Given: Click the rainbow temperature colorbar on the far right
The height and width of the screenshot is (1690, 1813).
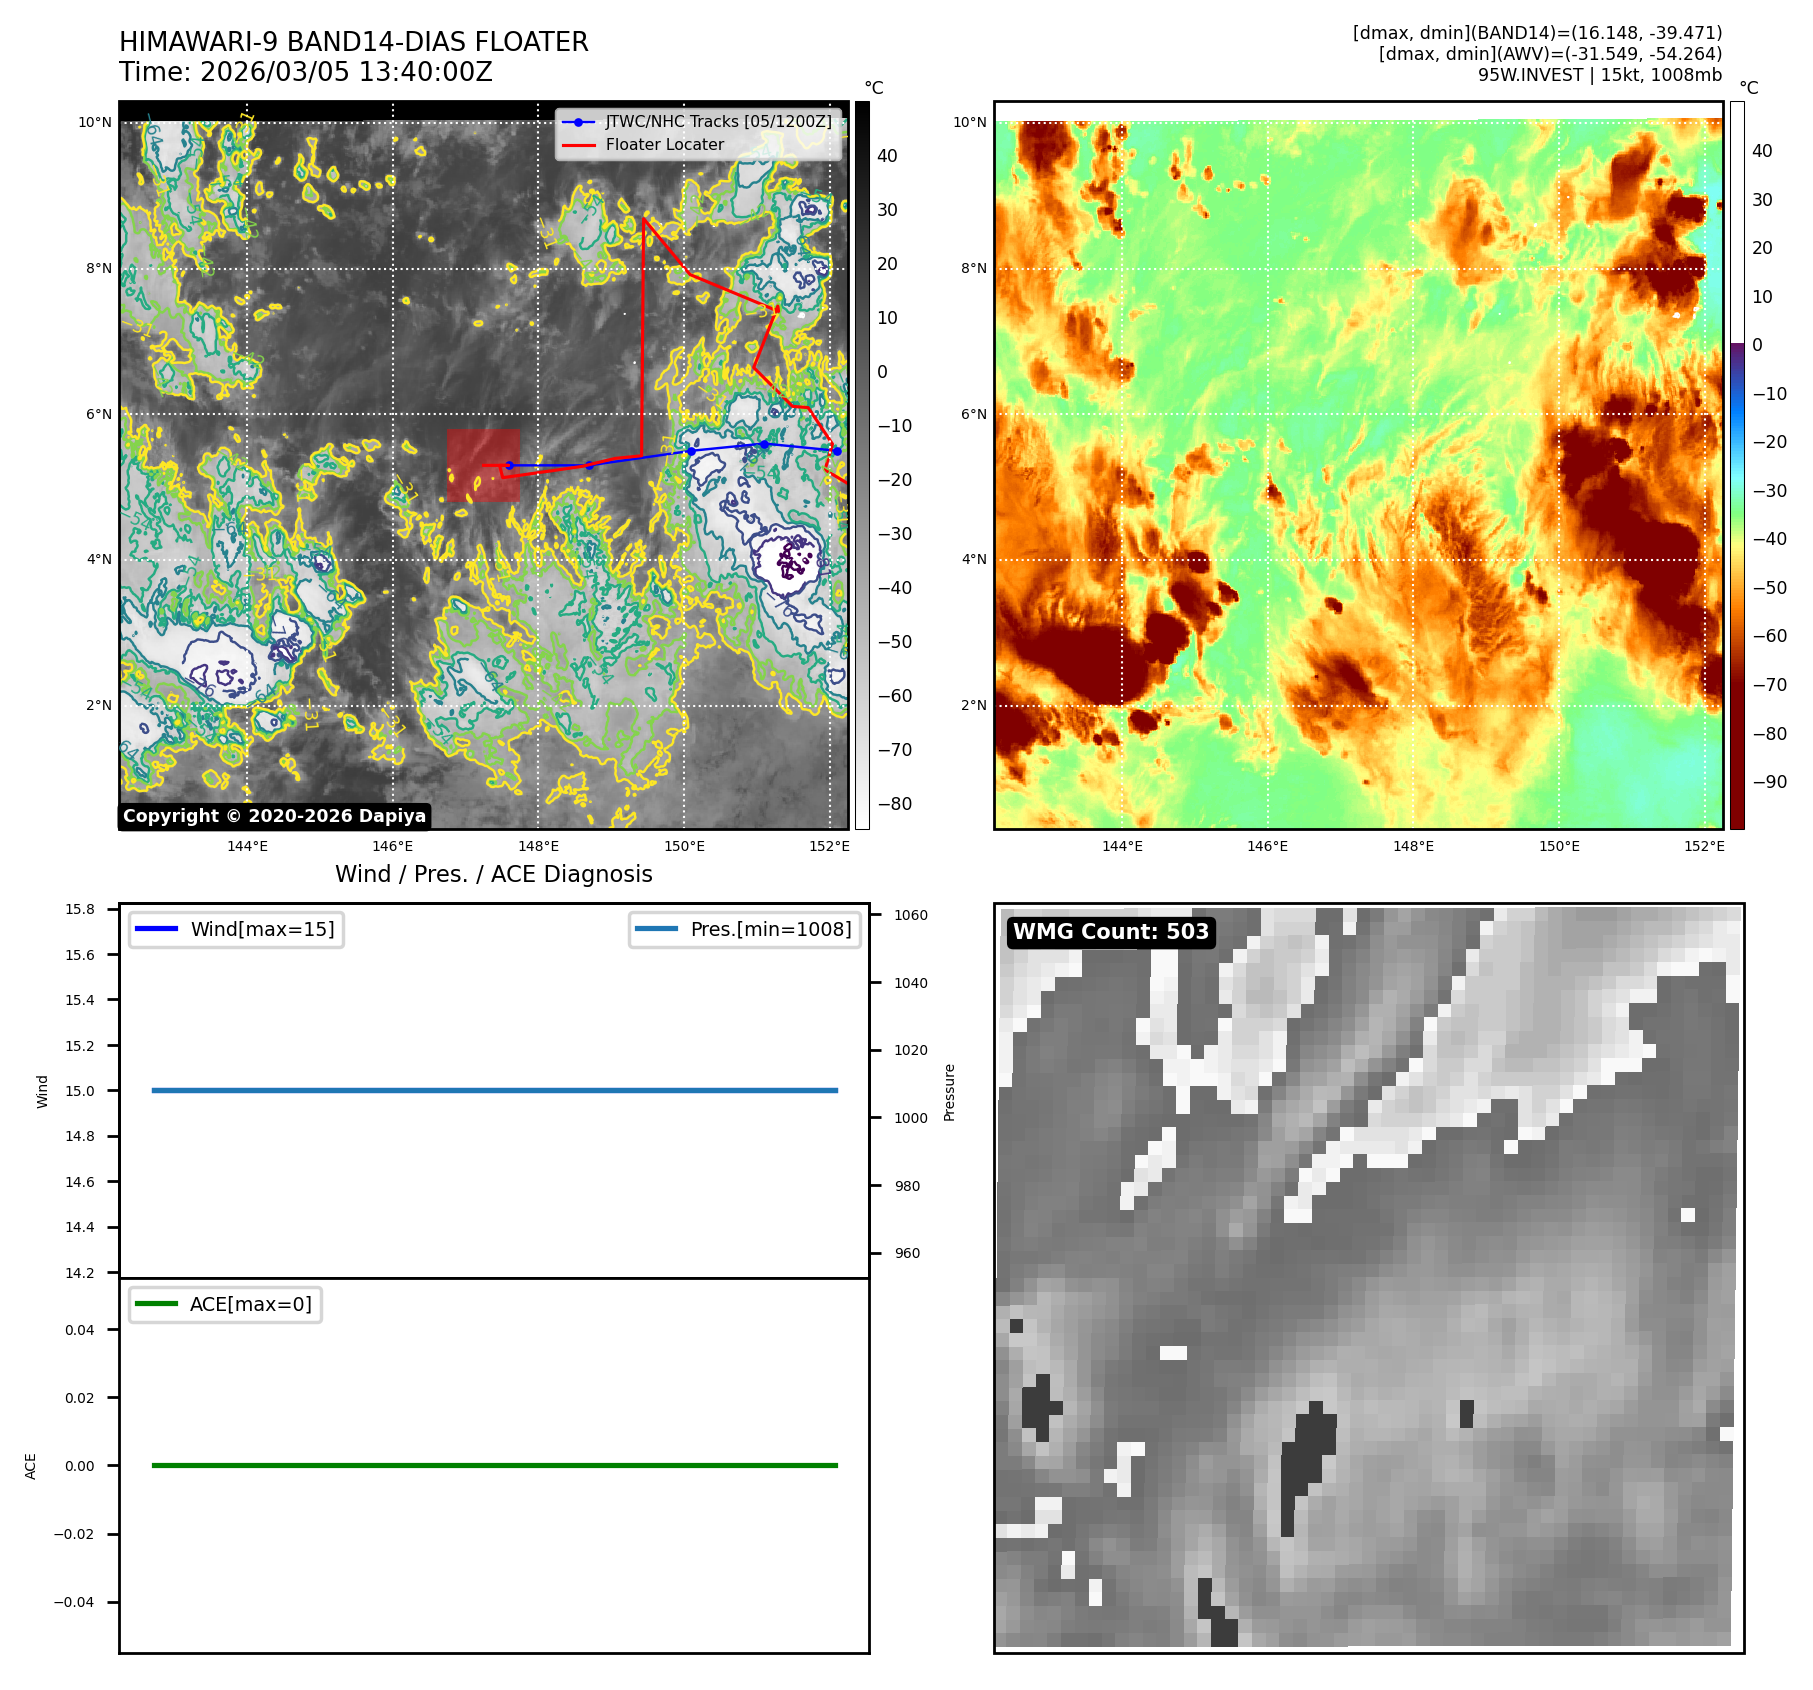Looking at the screenshot, I should click(1737, 465).
